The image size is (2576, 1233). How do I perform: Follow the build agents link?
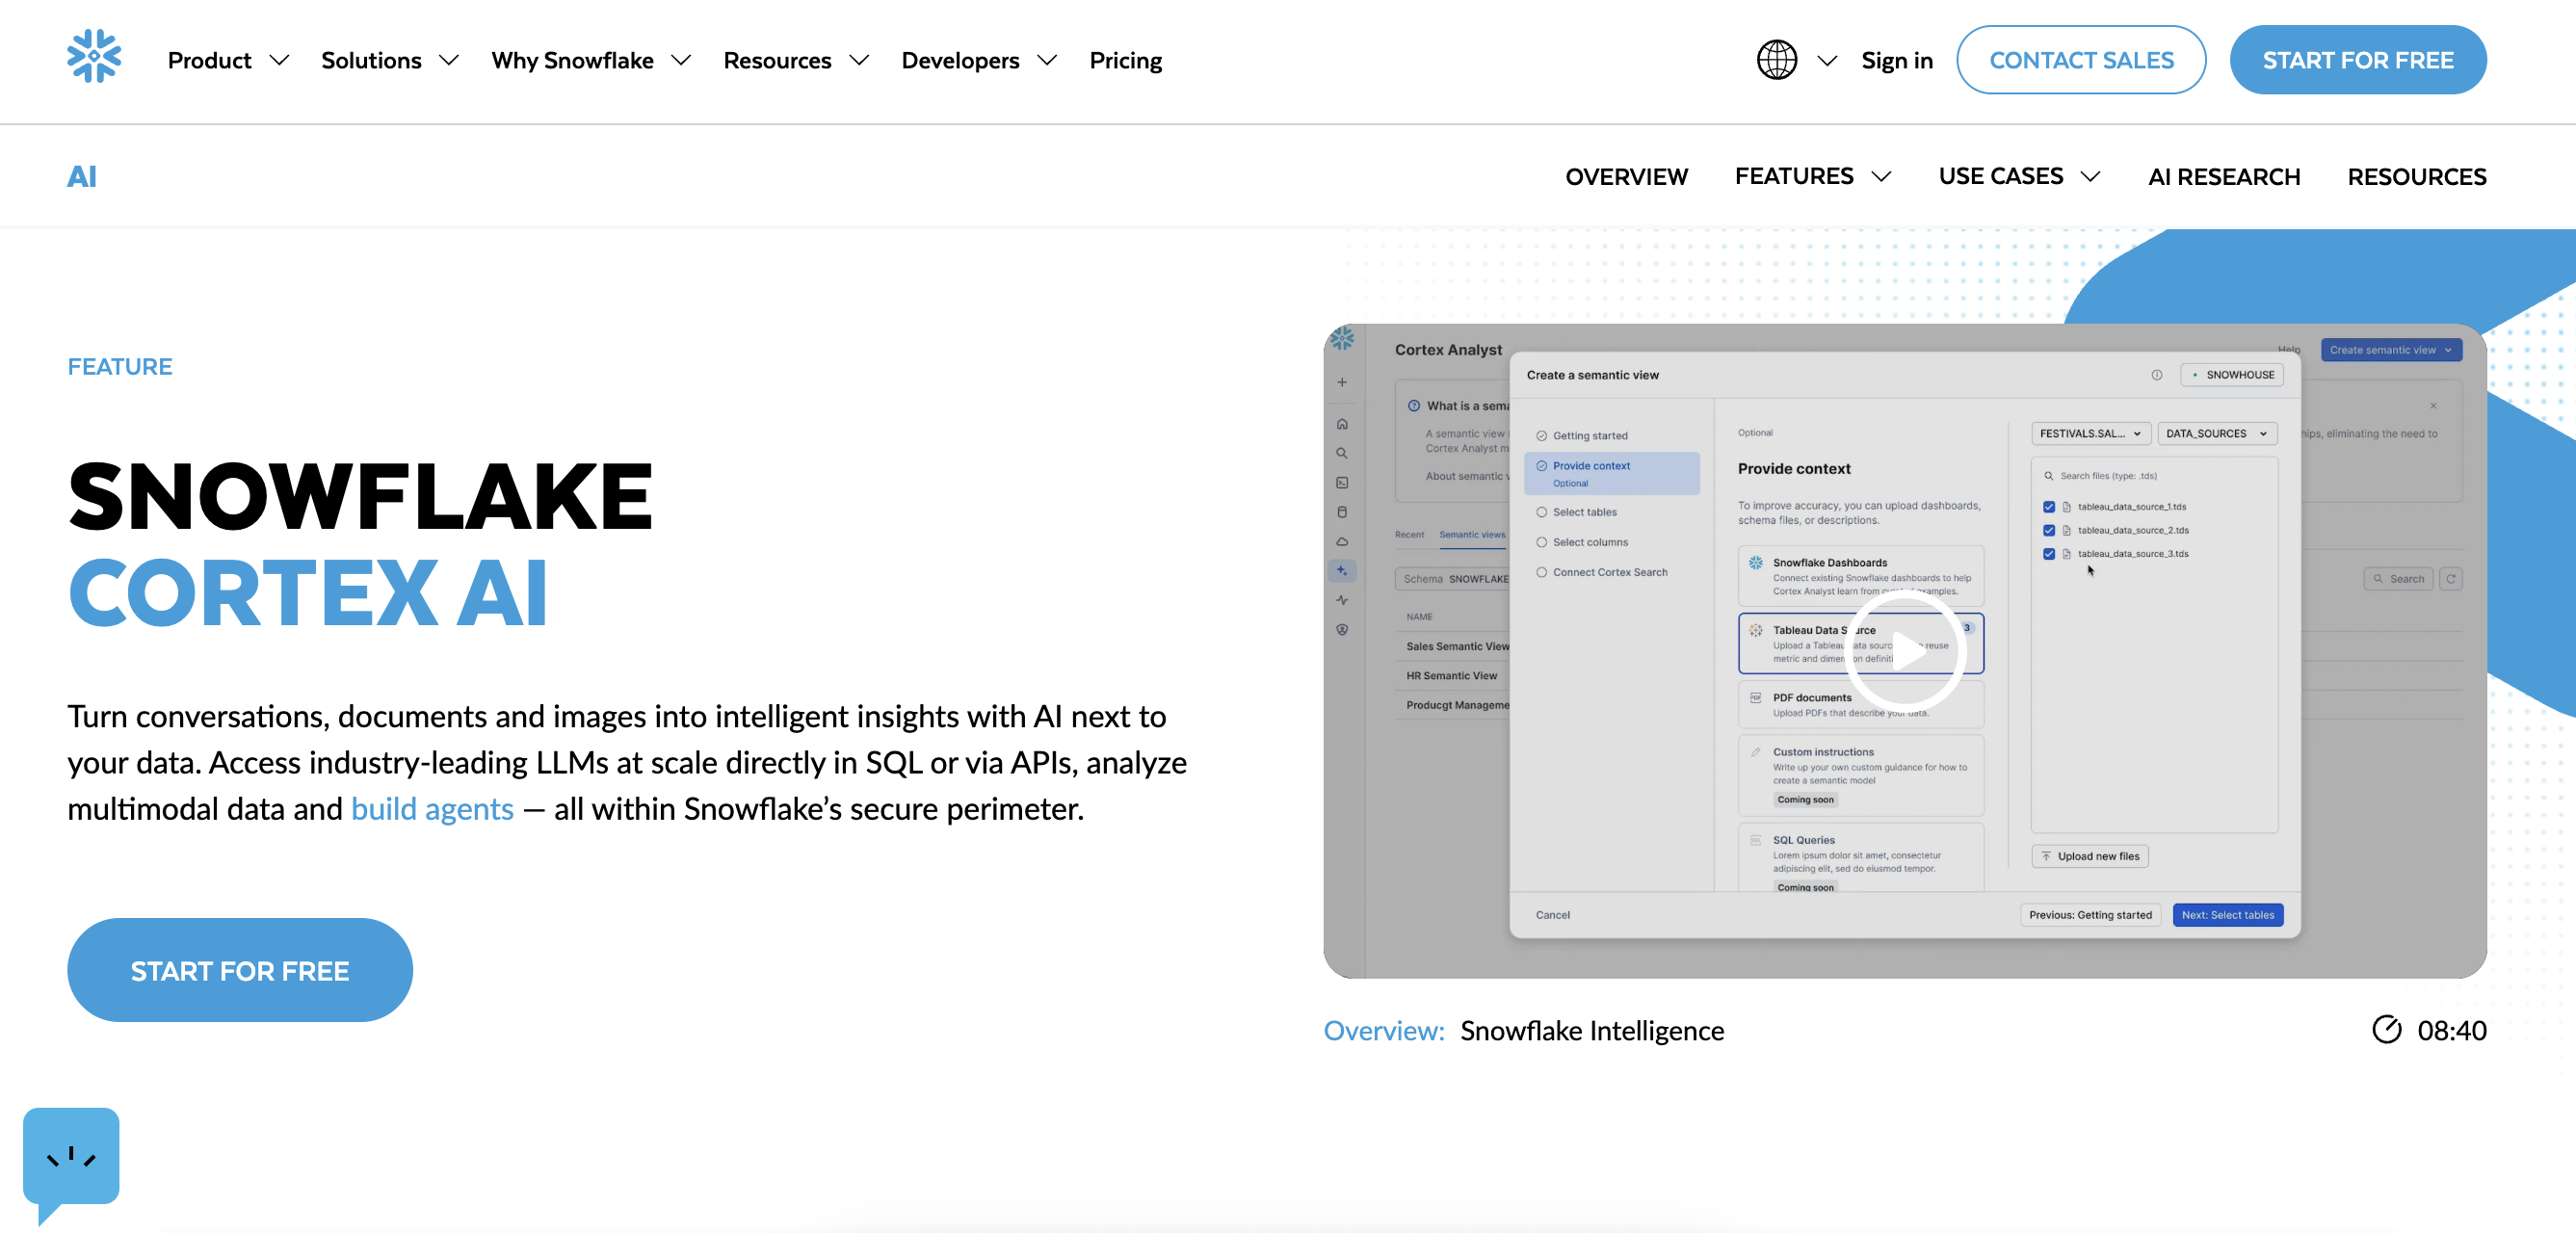tap(432, 808)
